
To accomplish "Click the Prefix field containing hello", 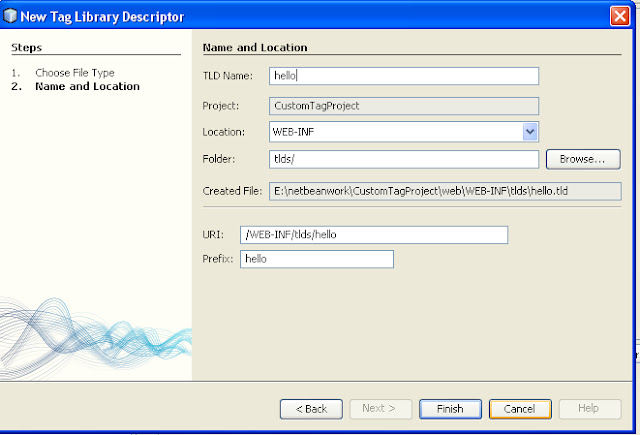I will [x=317, y=259].
